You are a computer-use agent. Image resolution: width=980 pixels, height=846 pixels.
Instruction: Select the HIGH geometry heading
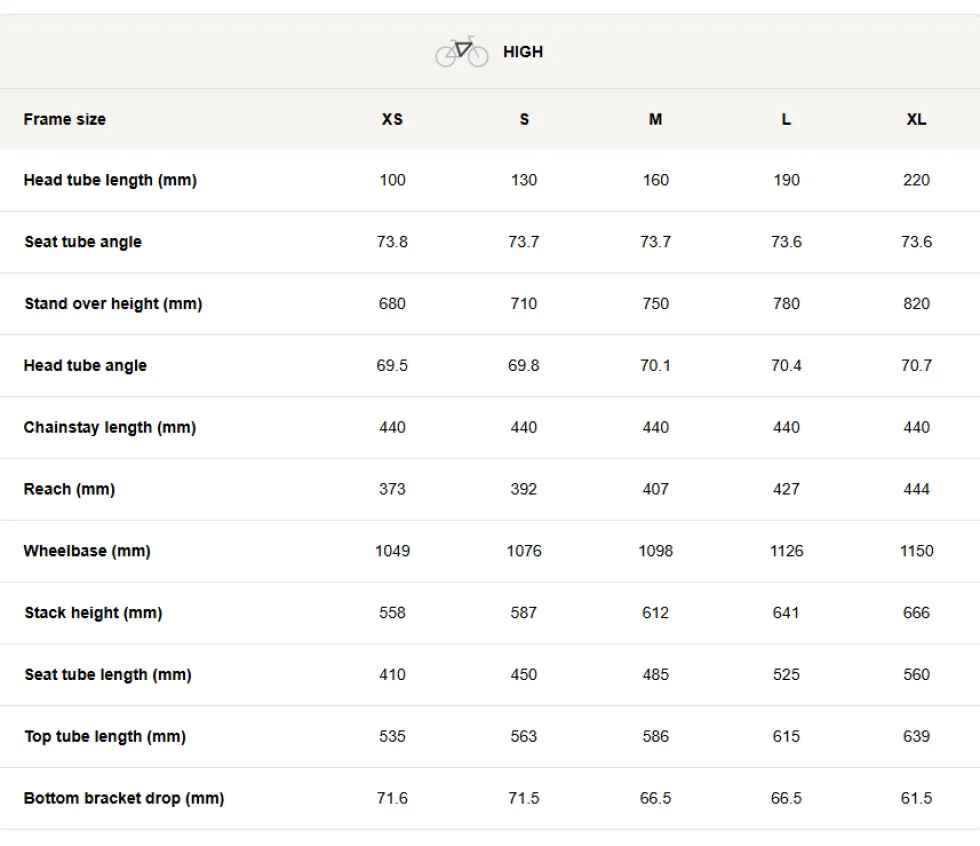click(523, 52)
